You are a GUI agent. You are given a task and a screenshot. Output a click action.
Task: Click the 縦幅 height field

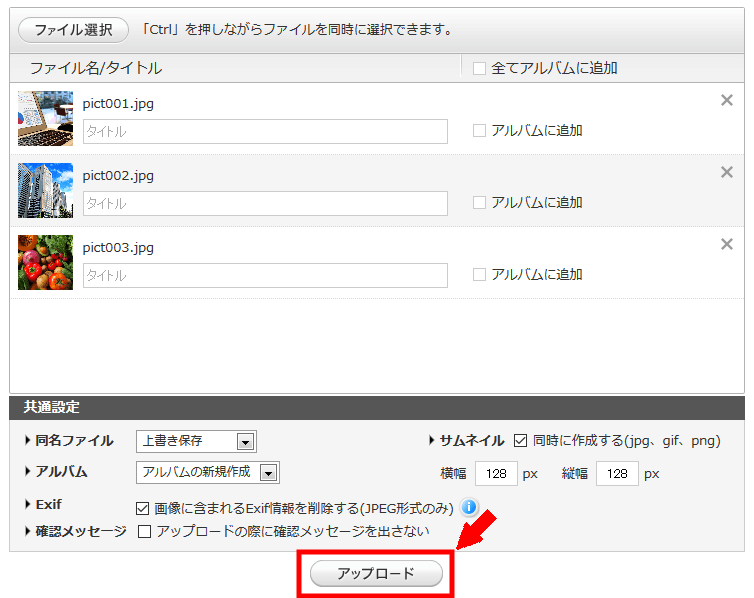[617, 473]
